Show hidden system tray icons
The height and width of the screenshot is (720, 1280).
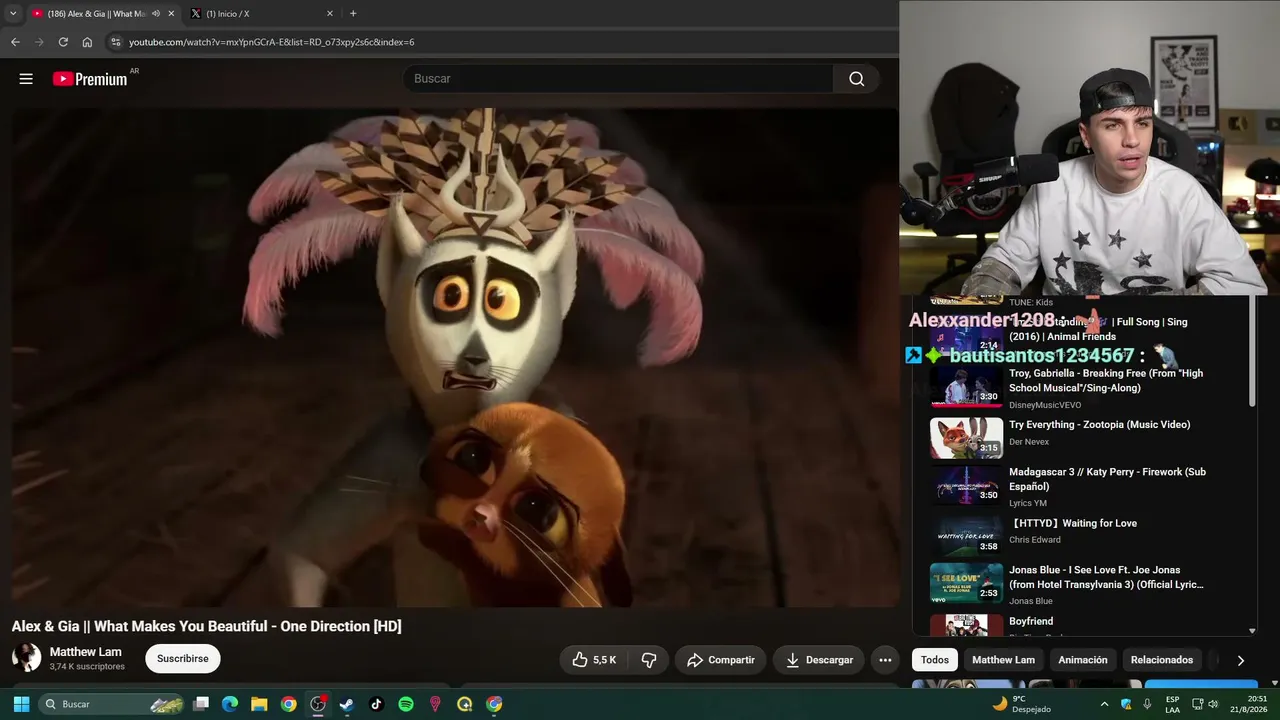click(1105, 704)
